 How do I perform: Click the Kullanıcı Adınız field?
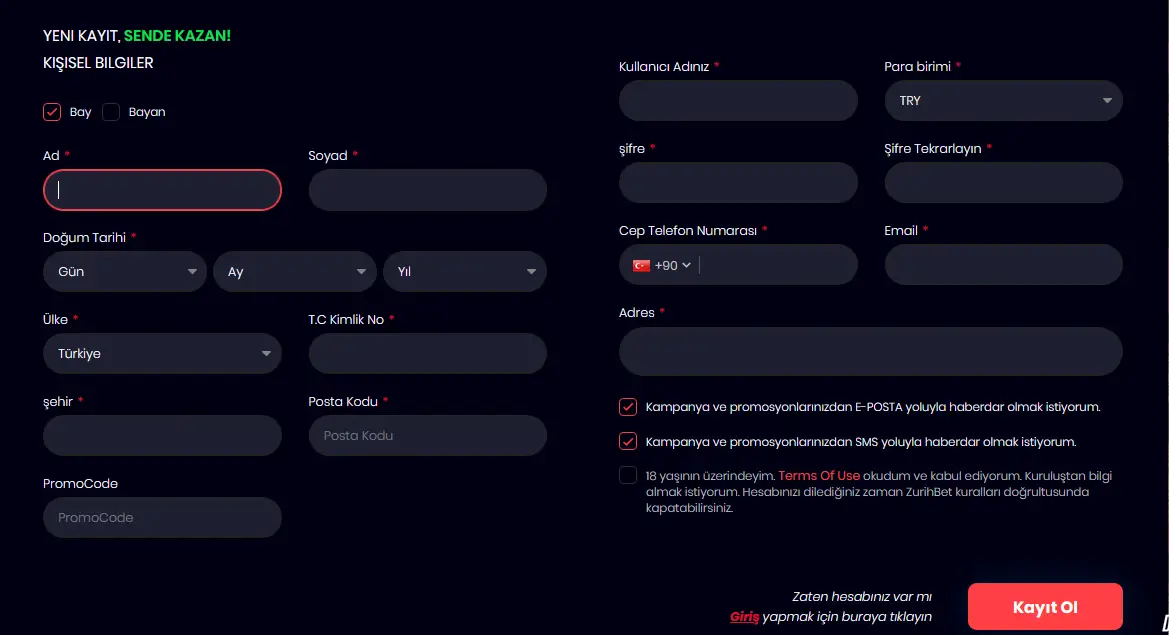(738, 101)
